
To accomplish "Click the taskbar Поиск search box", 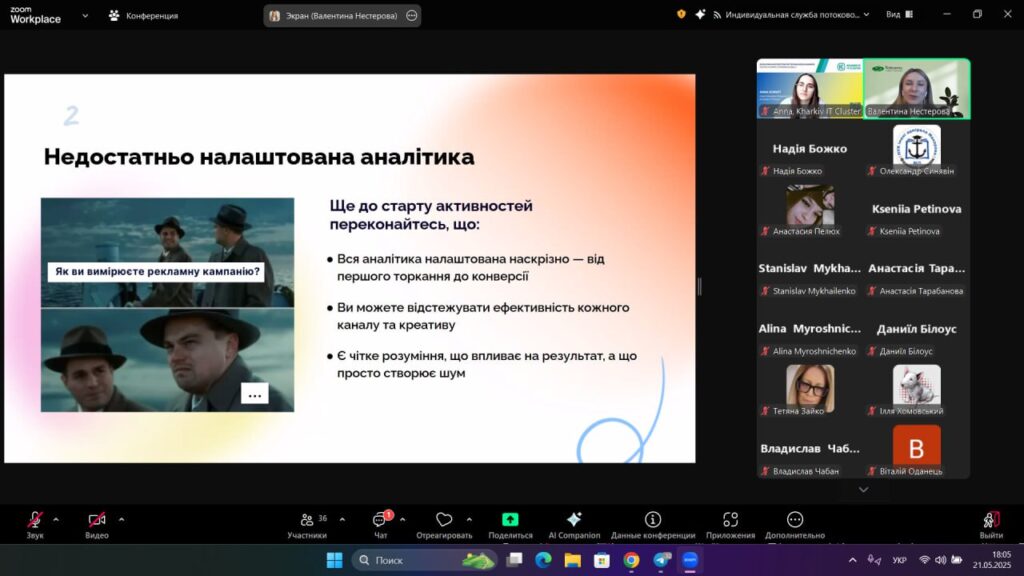I will (424, 560).
